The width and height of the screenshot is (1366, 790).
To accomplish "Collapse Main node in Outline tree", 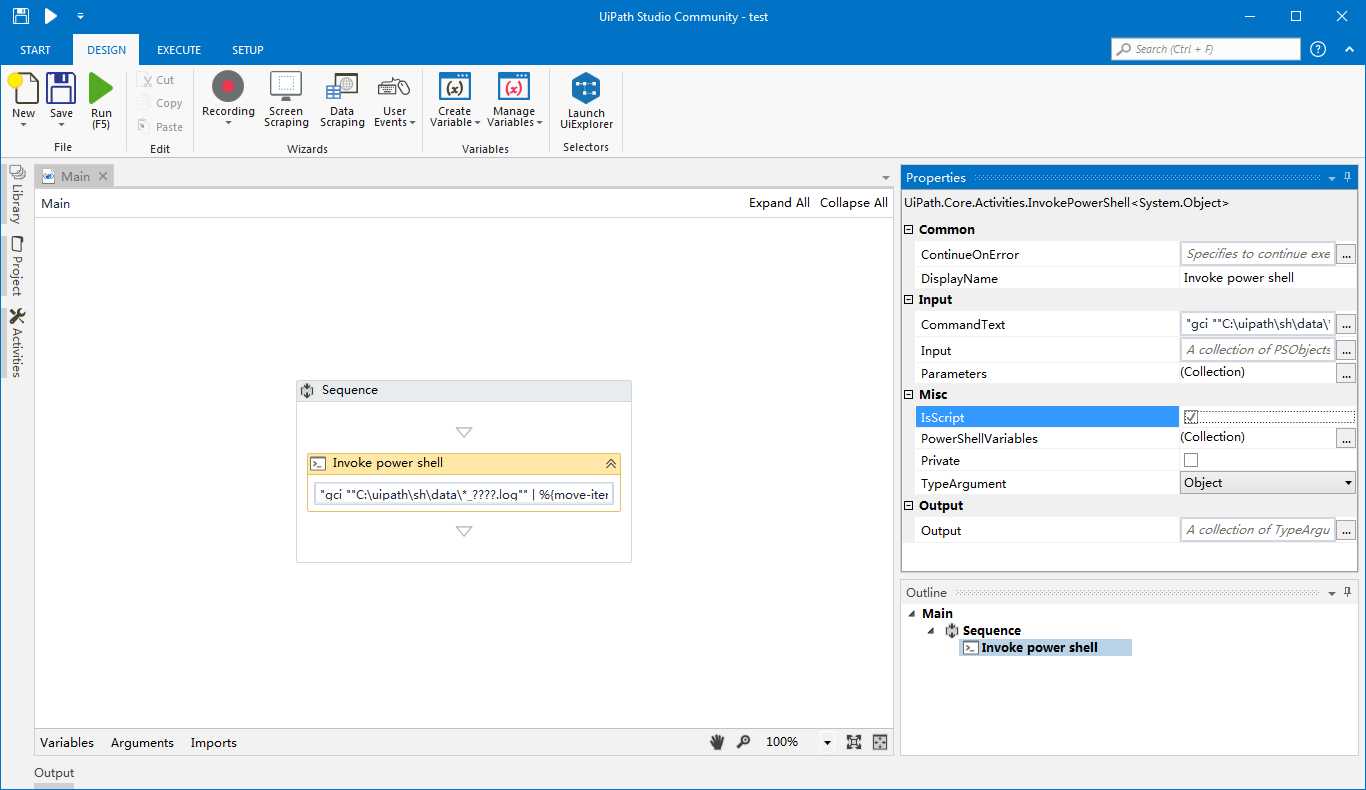I will (x=911, y=614).
